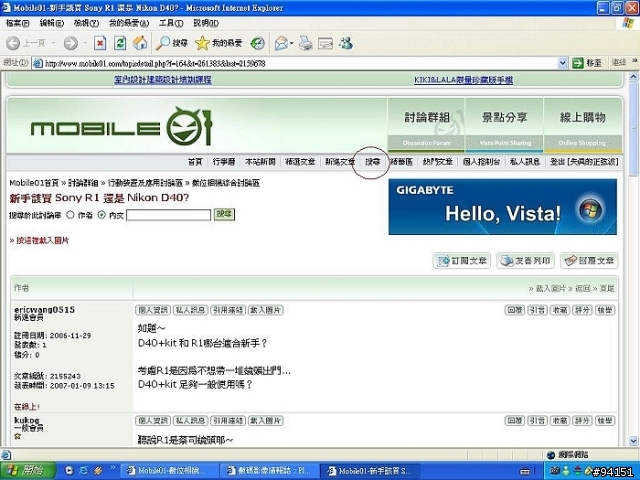Select the 作者 radio button
Image resolution: width=640 pixels, height=480 pixels.
70,215
